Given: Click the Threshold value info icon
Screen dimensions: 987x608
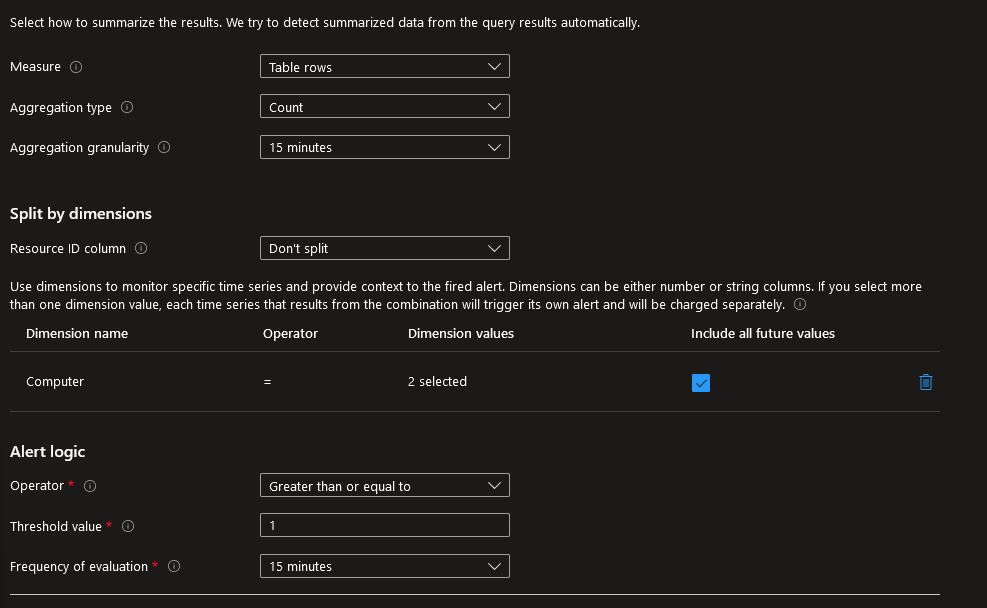Looking at the screenshot, I should click(x=128, y=526).
